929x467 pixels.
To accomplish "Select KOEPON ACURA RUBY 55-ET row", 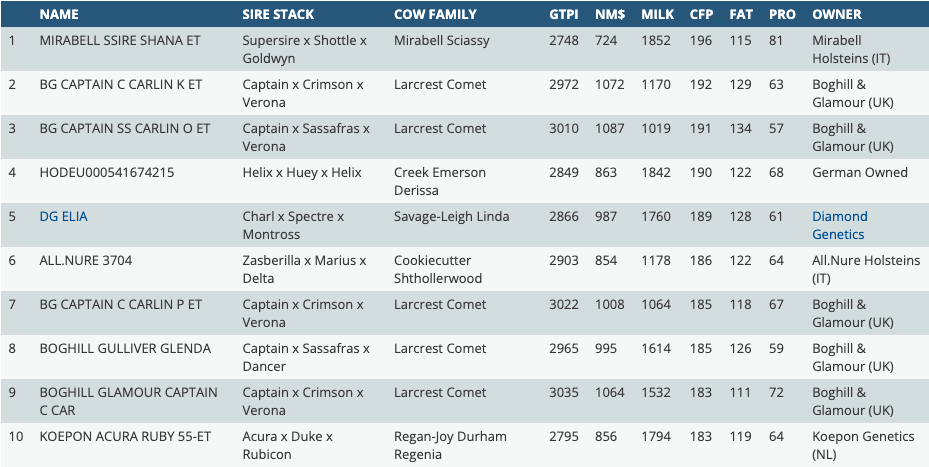I will click(x=124, y=436).
